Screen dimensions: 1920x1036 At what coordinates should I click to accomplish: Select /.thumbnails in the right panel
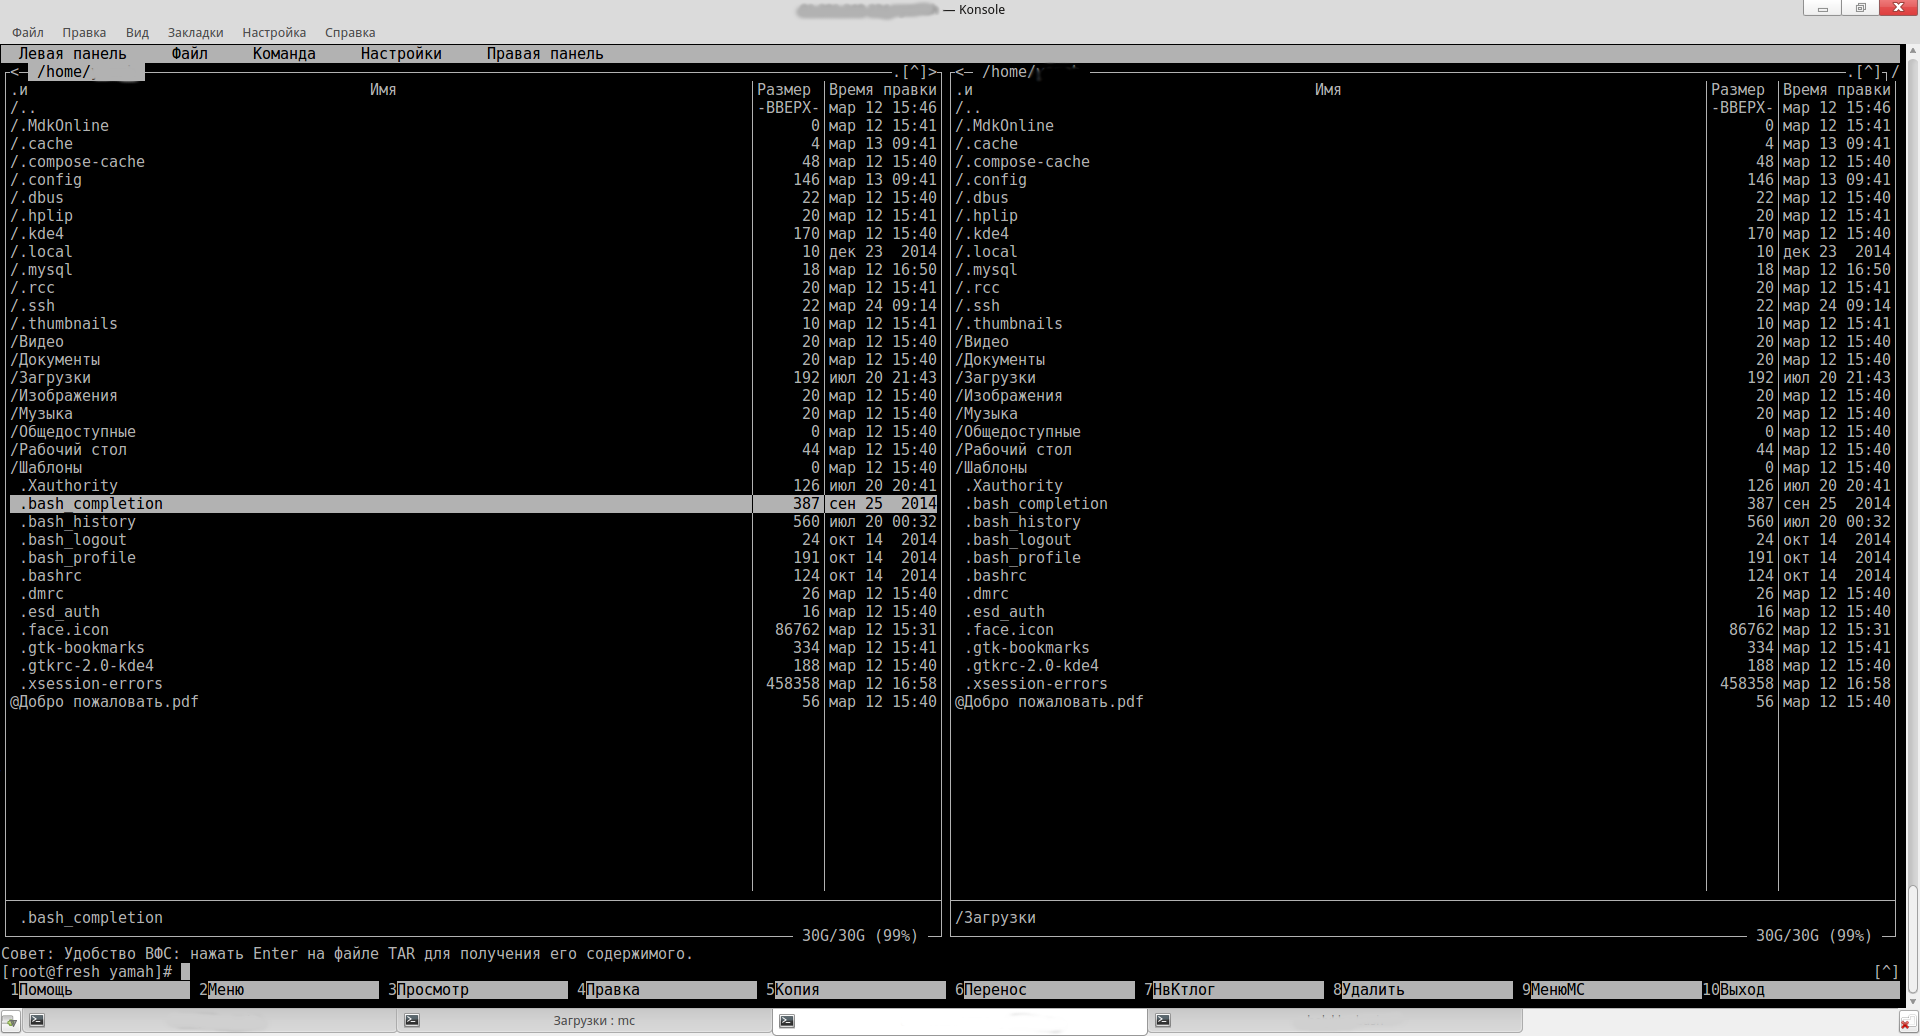point(1423,324)
